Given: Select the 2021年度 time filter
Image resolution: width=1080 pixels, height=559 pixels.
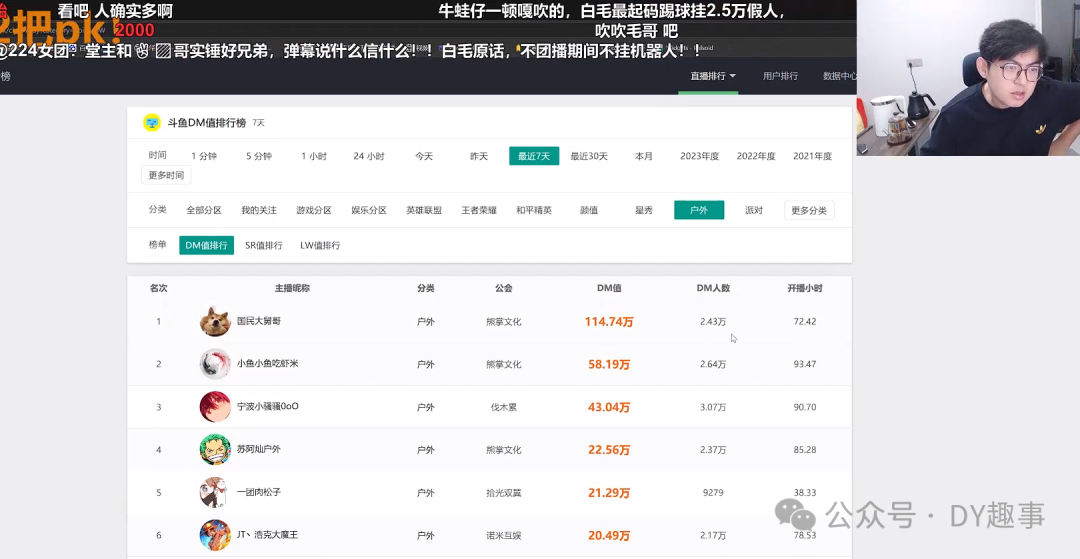Looking at the screenshot, I should click(x=813, y=156).
